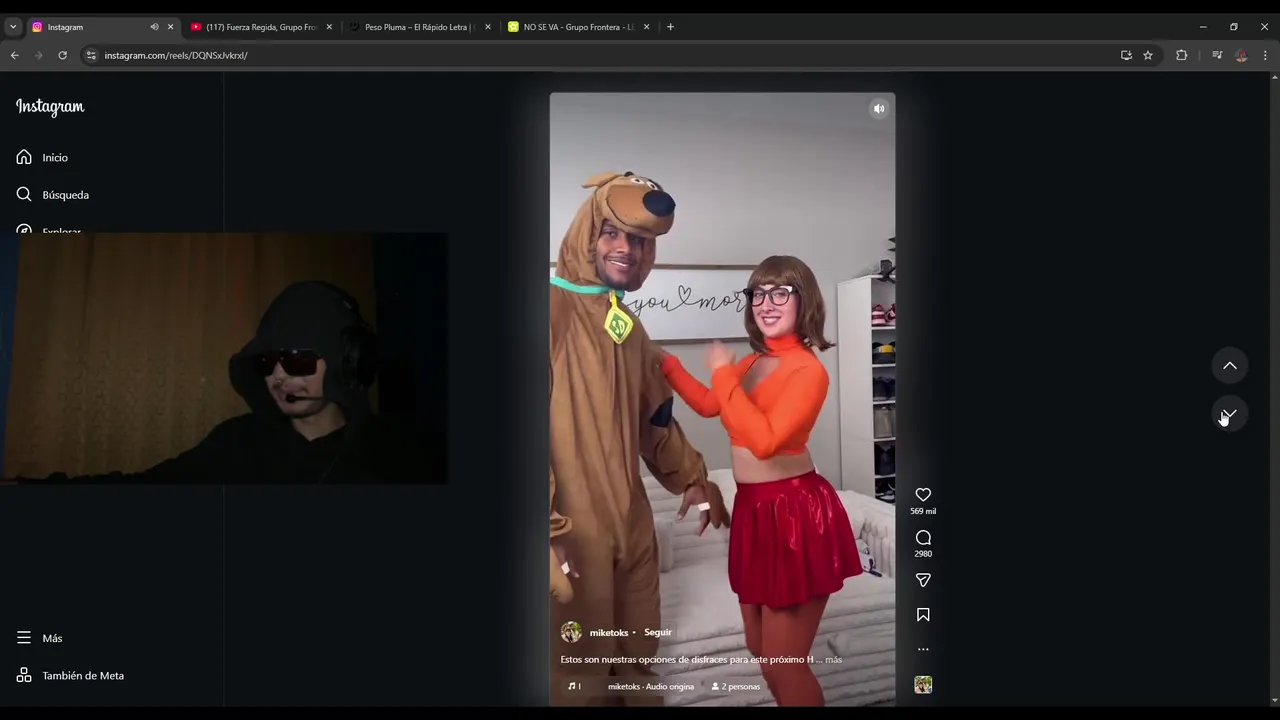Open a new browser tab
This screenshot has height=720, width=1280.
(x=670, y=27)
